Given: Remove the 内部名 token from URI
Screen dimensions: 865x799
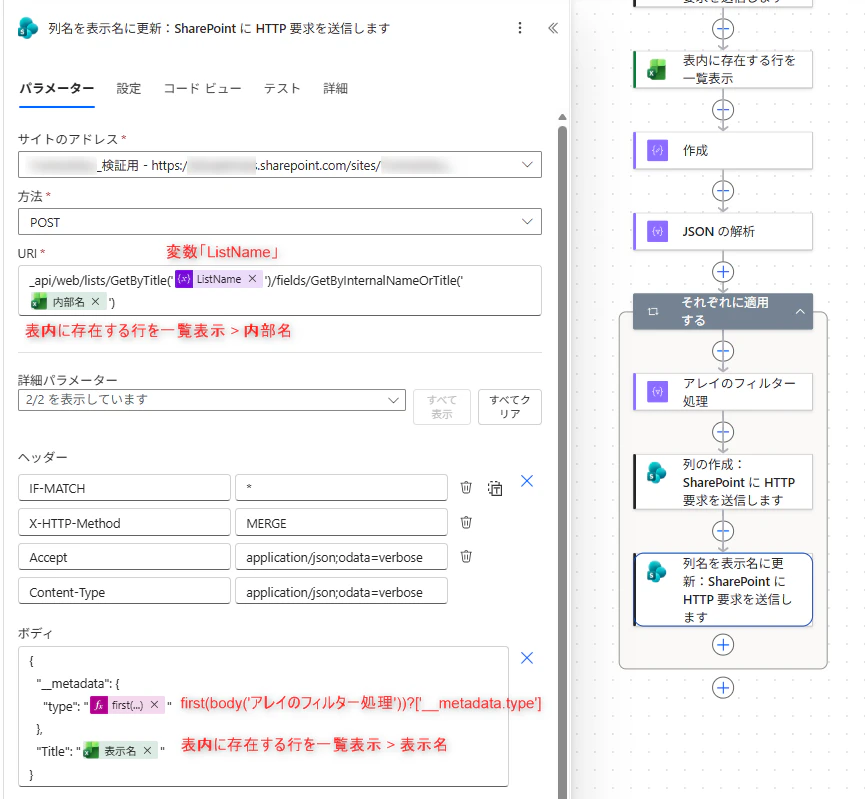Looking at the screenshot, I should tap(95, 301).
